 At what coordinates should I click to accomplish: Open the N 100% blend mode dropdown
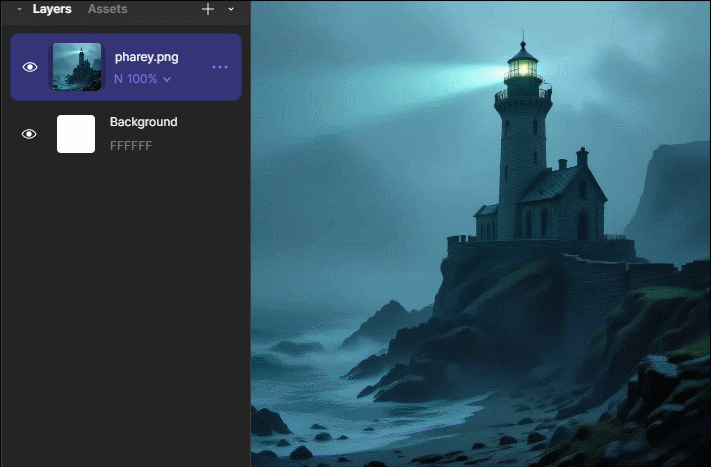tap(142, 79)
